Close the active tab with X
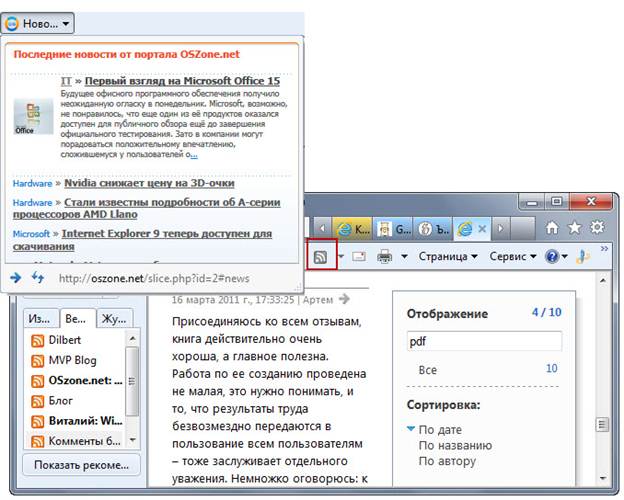624x500 pixels. pos(482,229)
